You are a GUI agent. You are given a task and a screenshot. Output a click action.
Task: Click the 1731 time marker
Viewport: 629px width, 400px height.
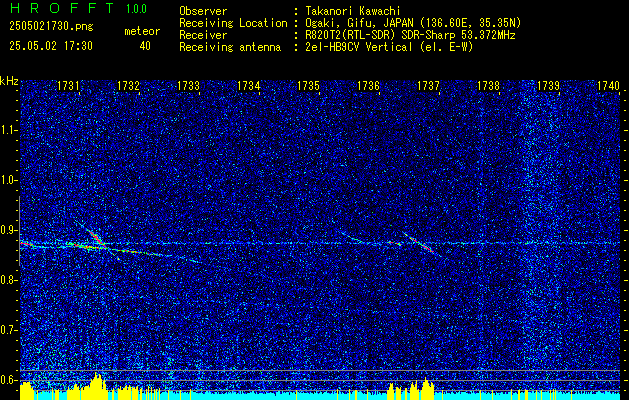pos(68,86)
